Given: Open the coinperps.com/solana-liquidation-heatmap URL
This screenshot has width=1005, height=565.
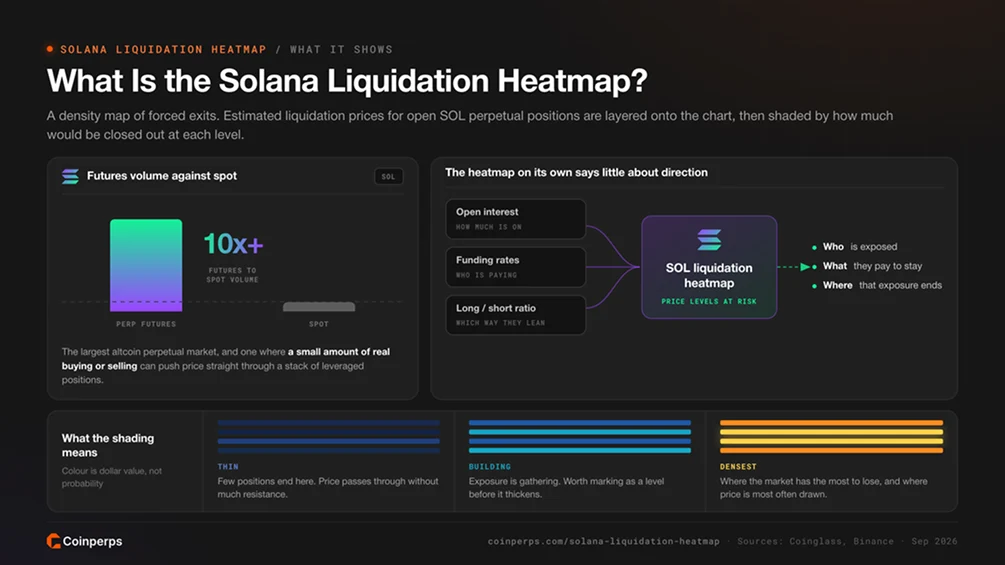Looking at the screenshot, I should [x=604, y=541].
